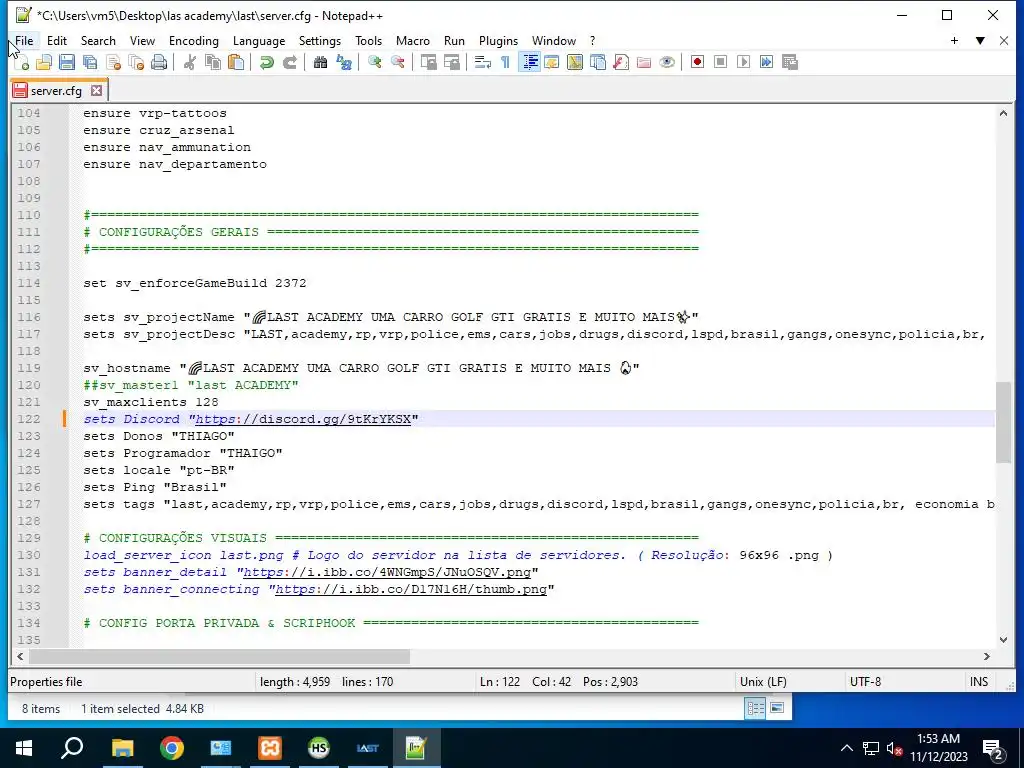Click the Paste clipboard icon
This screenshot has width=1024, height=768.
click(236, 62)
